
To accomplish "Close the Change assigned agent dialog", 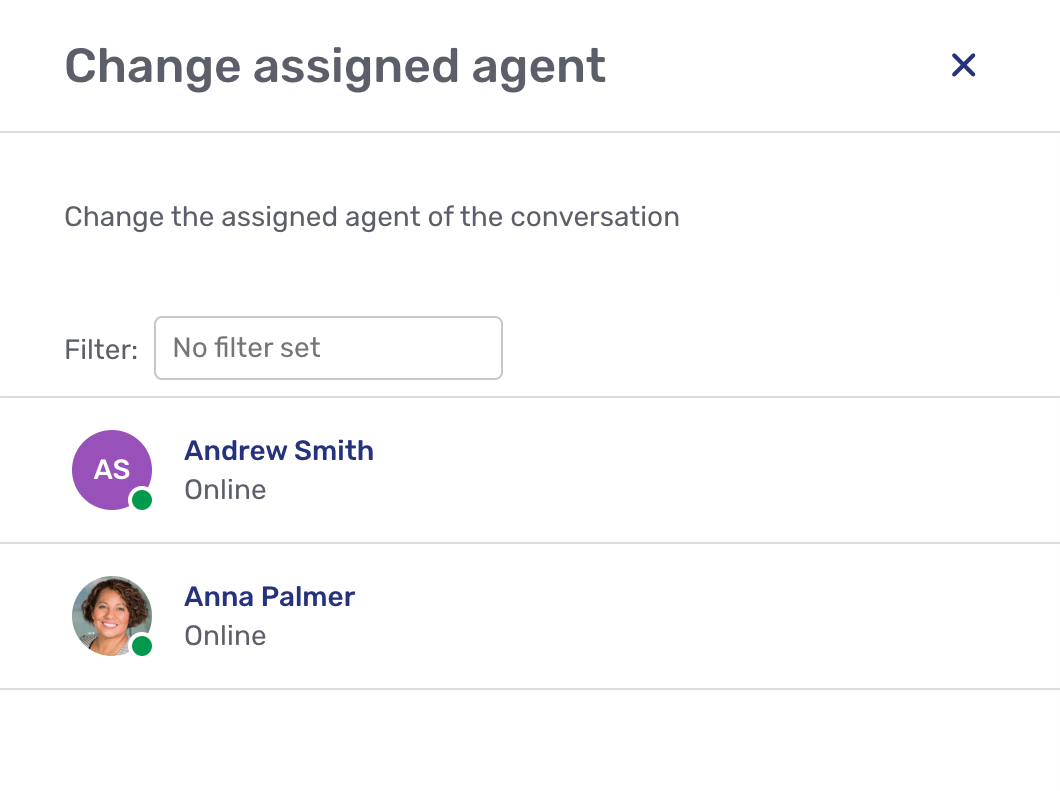I will (963, 64).
